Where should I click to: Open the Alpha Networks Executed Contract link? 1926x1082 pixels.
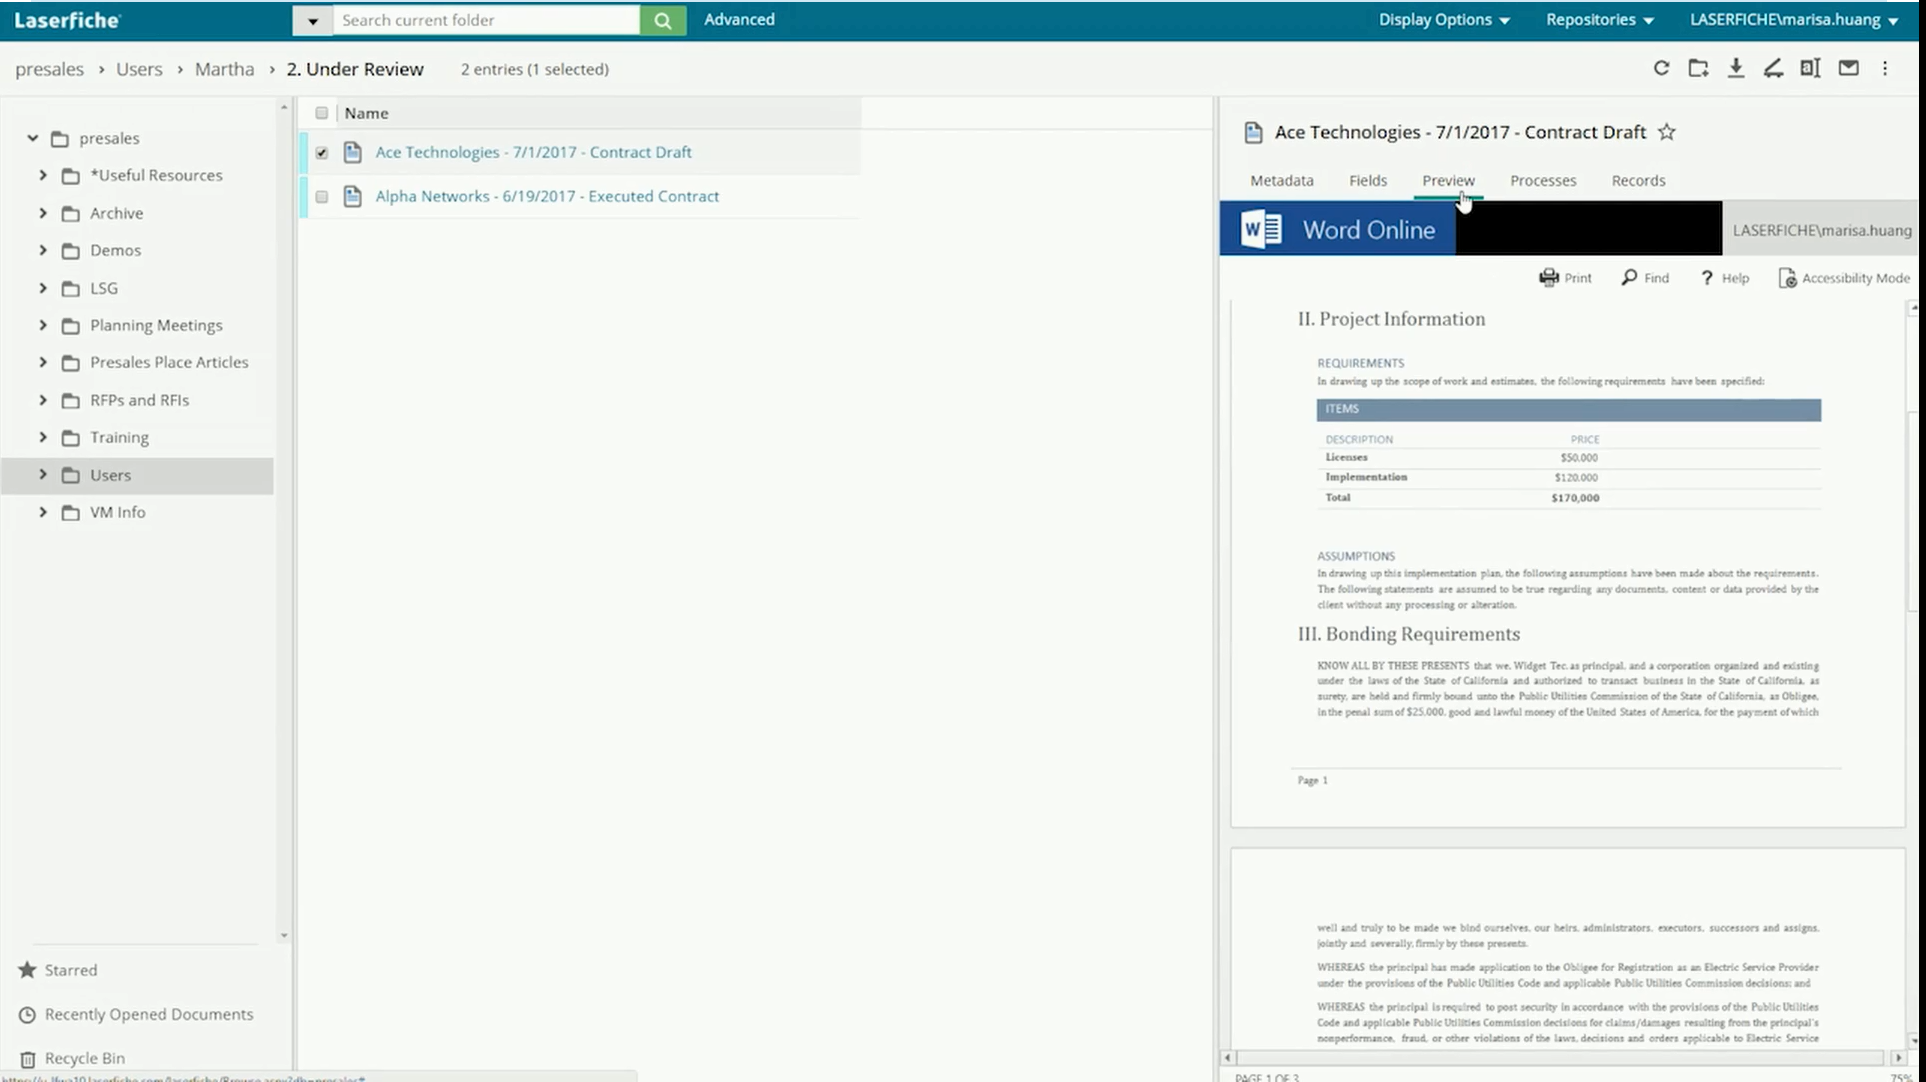547,197
